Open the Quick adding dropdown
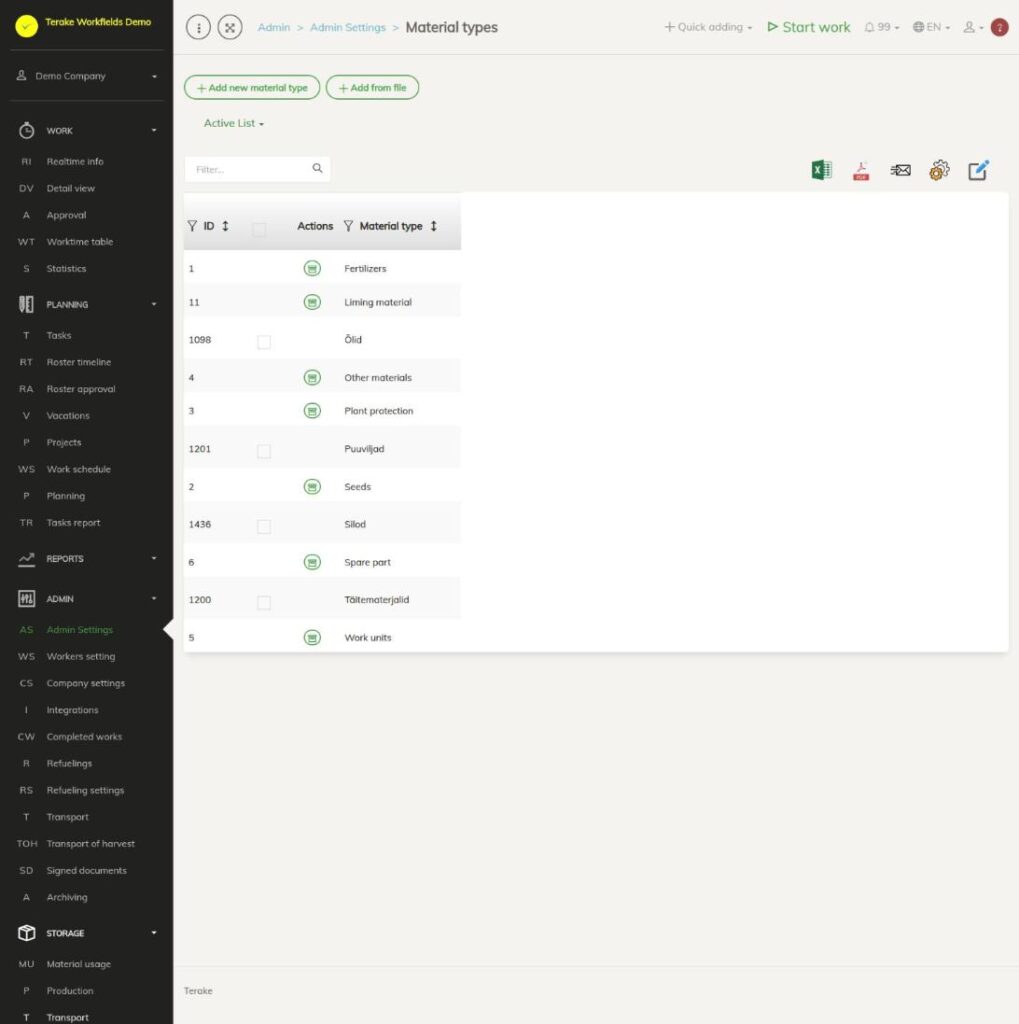The image size is (1019, 1024). coord(709,27)
